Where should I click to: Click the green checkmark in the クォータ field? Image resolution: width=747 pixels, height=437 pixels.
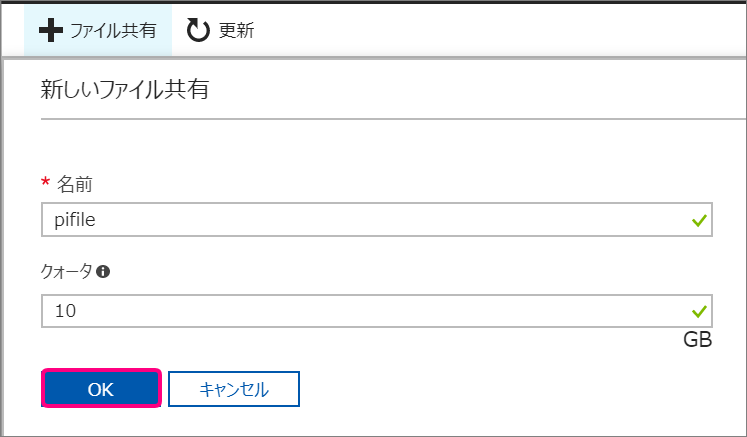pyautogui.click(x=699, y=312)
